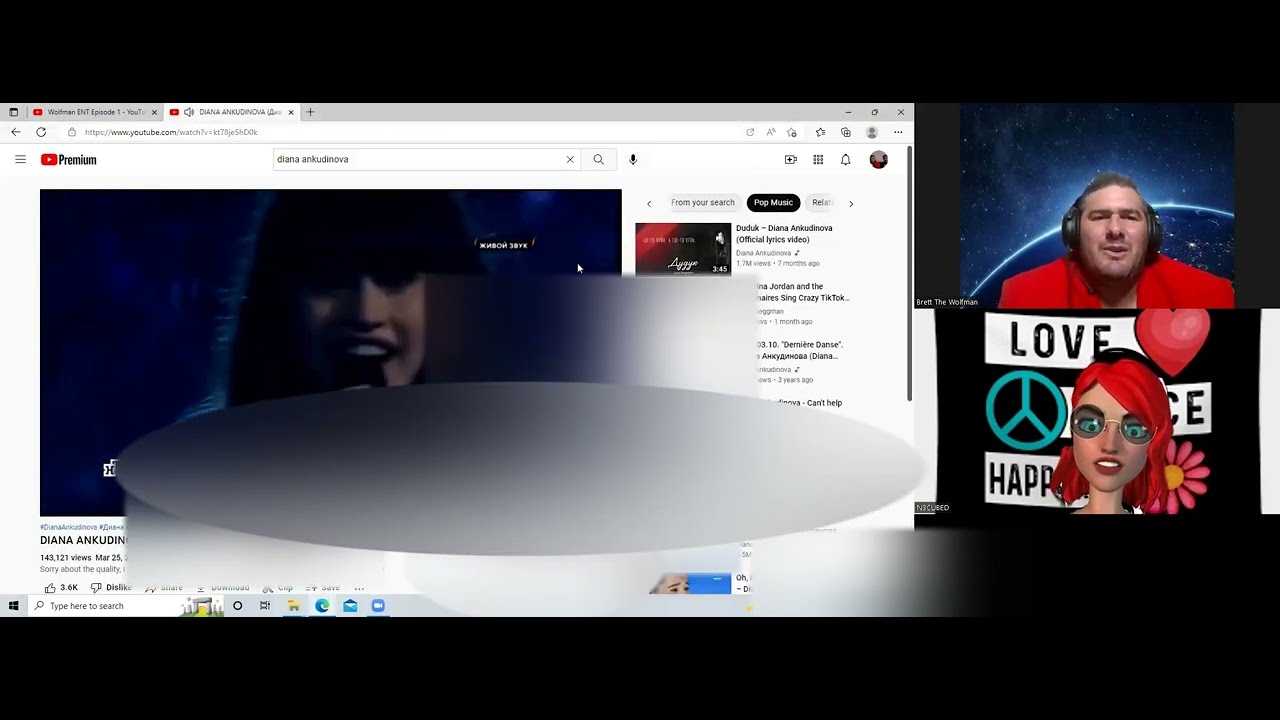
Task: Open the Edge Favorites list
Action: point(820,132)
